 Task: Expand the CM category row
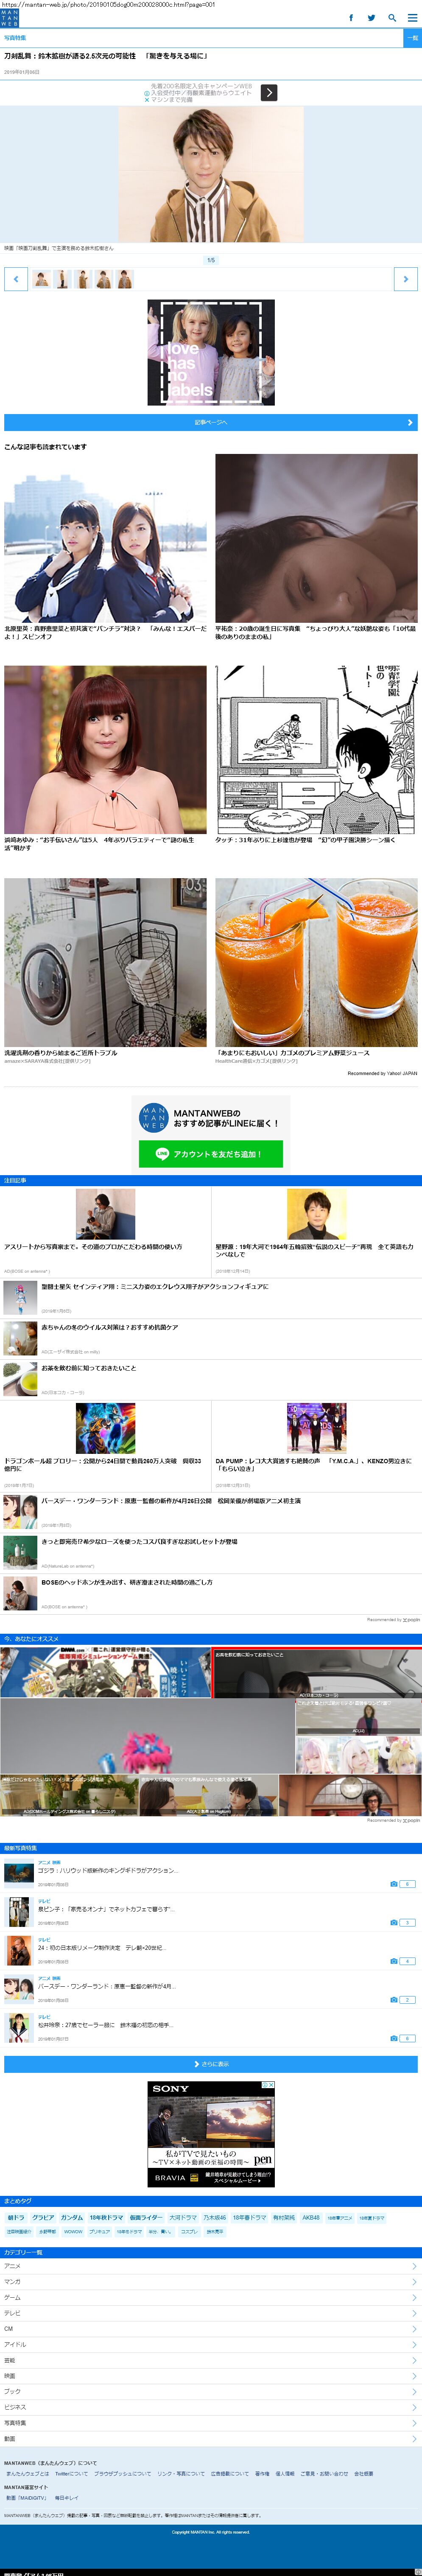(211, 2329)
